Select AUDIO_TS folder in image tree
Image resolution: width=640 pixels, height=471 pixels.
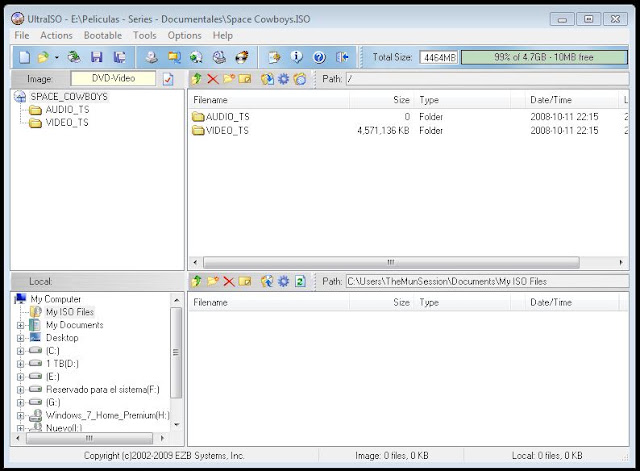tap(67, 110)
